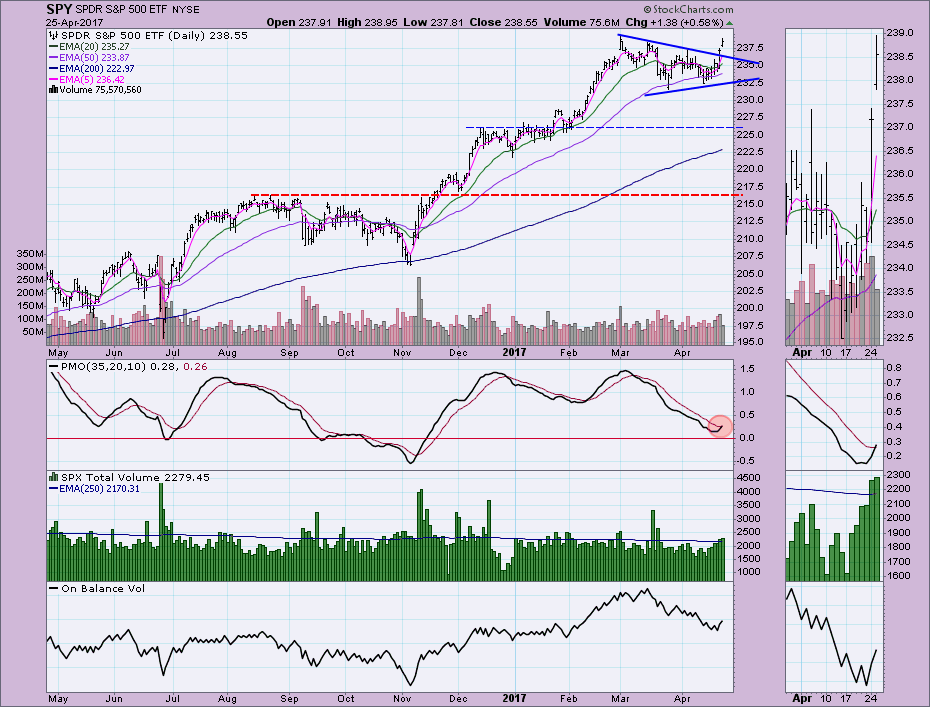Click the Apr label in bottom zoom panel
Viewport: 930px width, 707px height.
(x=802, y=698)
